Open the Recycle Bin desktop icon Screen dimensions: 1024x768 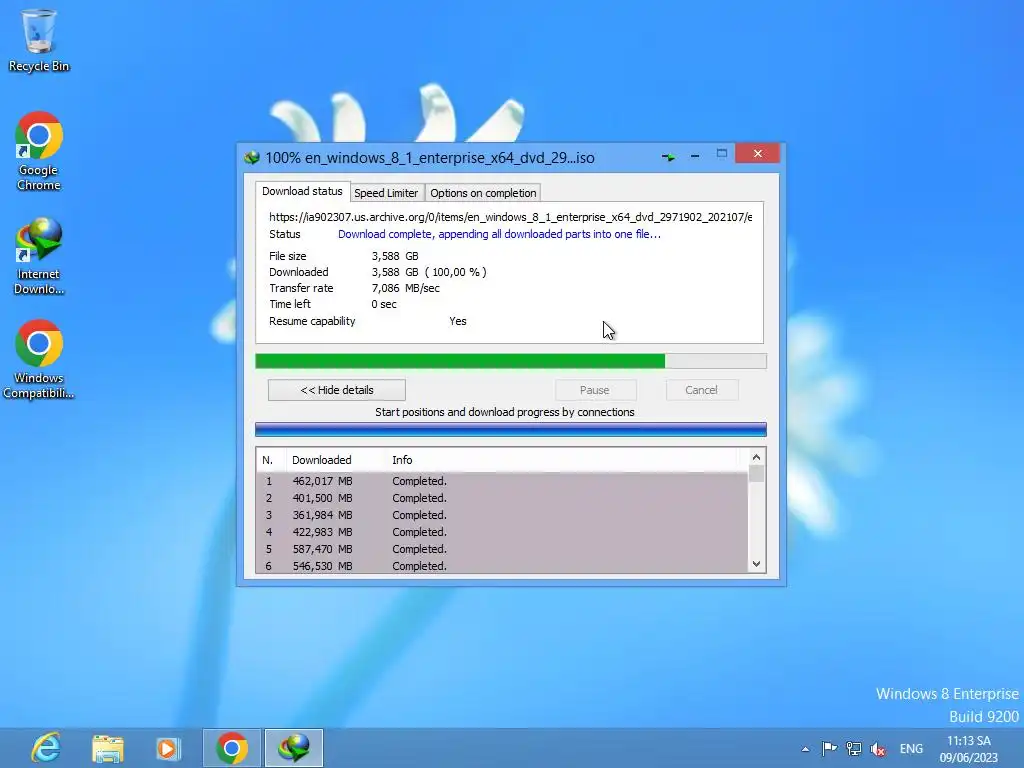click(39, 40)
